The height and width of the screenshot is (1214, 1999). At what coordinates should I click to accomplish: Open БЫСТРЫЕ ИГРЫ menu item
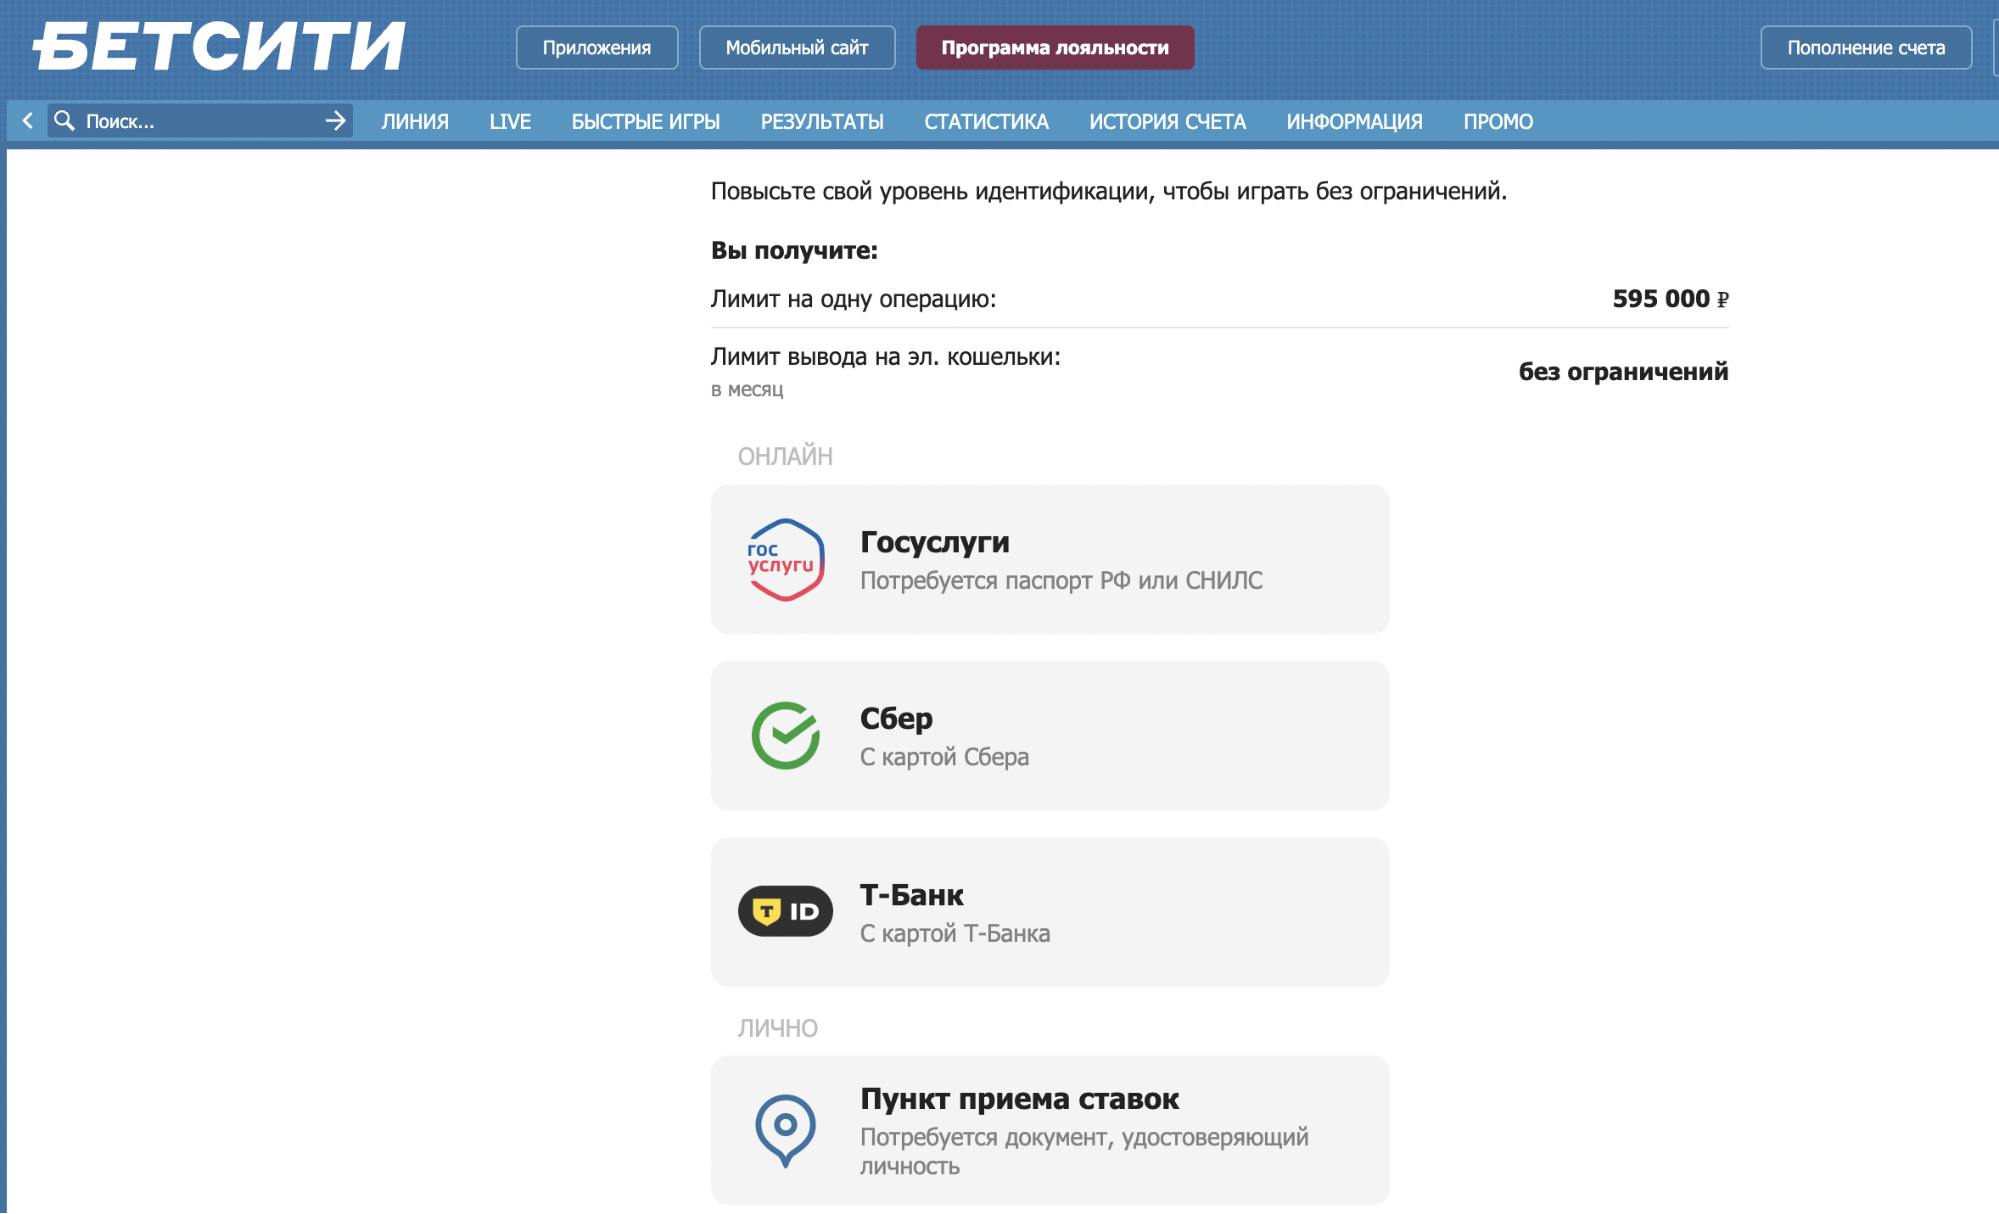646,122
